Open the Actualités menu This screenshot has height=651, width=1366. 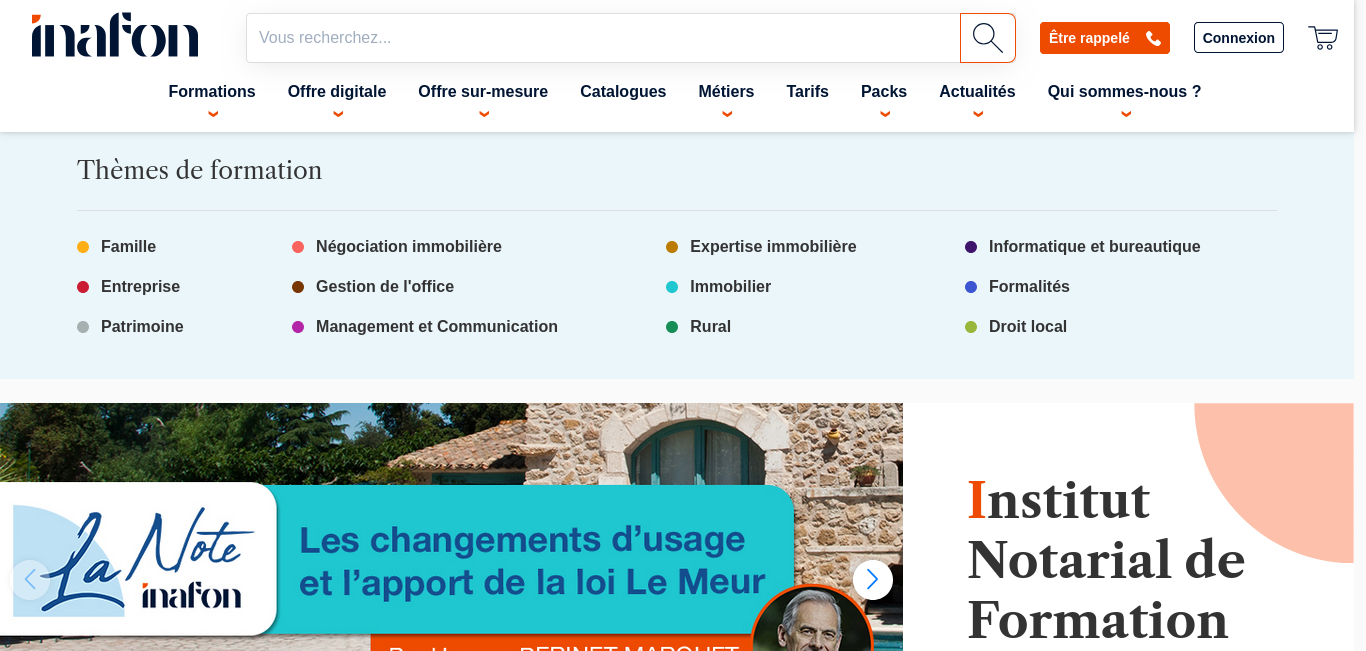(x=977, y=92)
